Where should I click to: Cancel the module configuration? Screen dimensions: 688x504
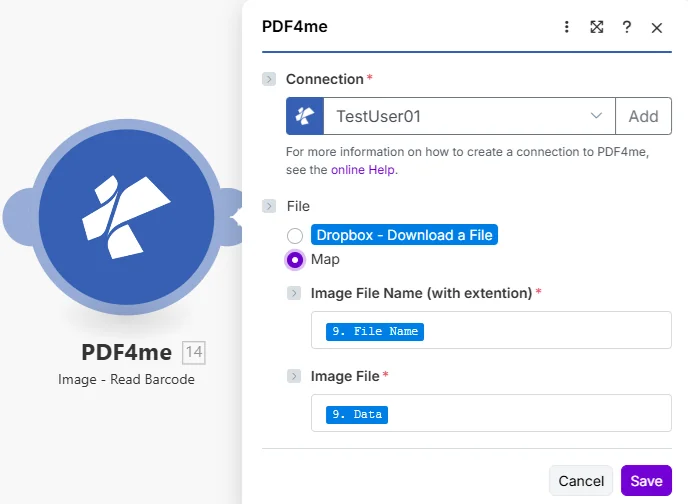click(581, 481)
